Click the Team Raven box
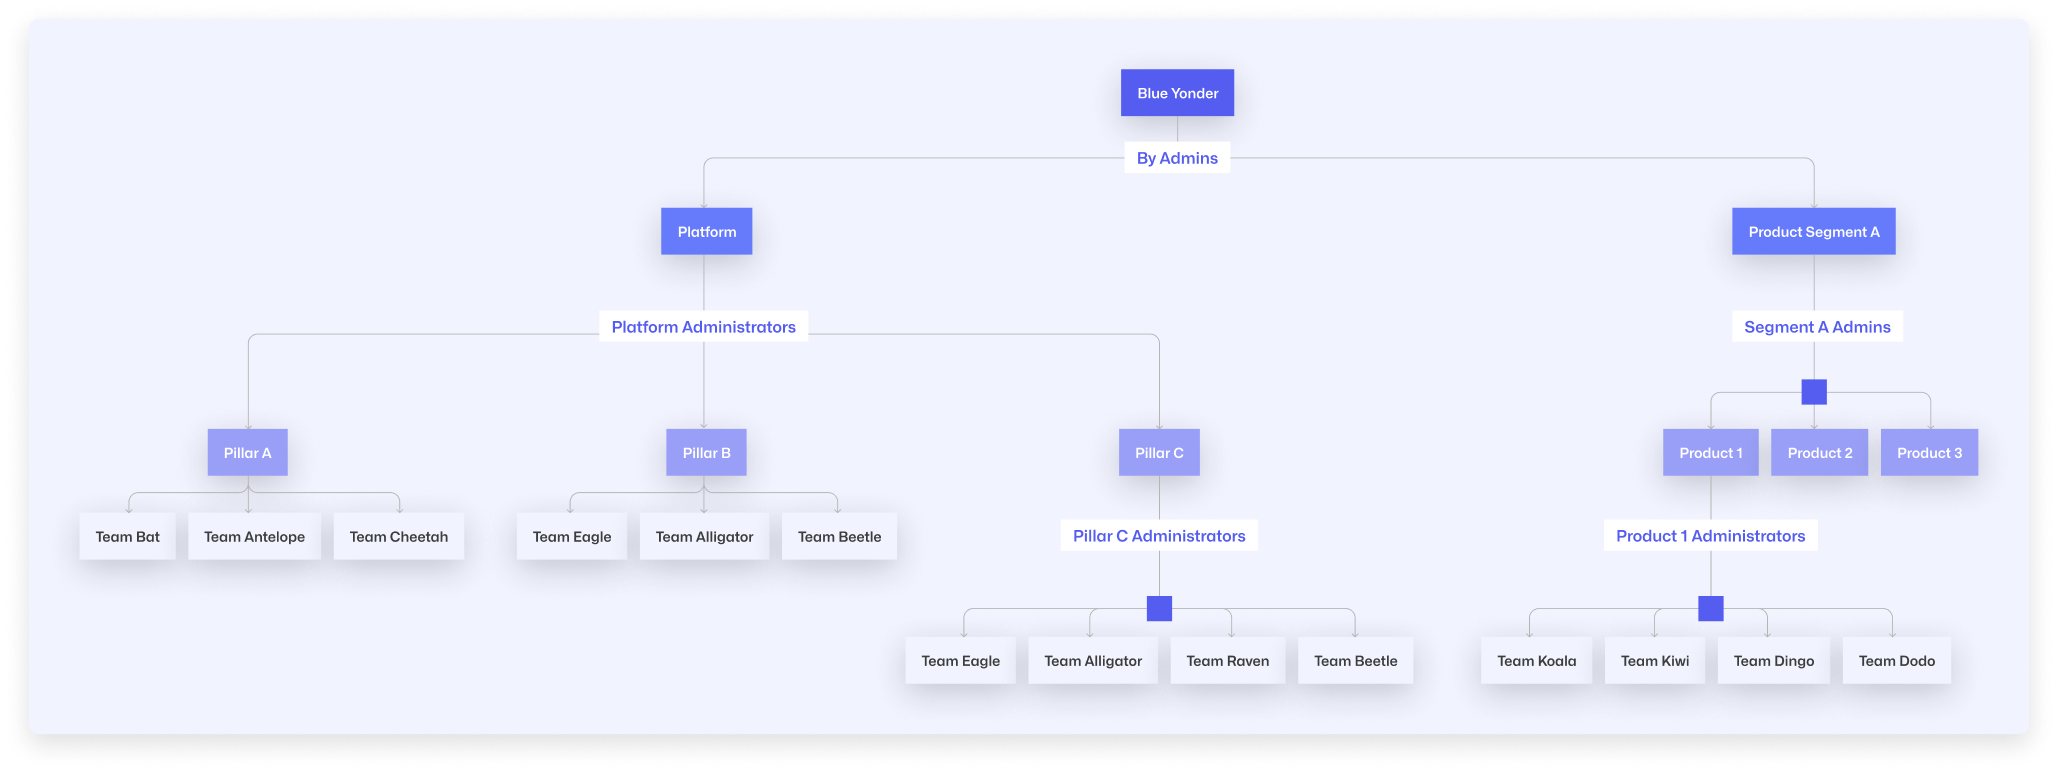The height and width of the screenshot is (772, 2058). pos(1227,660)
